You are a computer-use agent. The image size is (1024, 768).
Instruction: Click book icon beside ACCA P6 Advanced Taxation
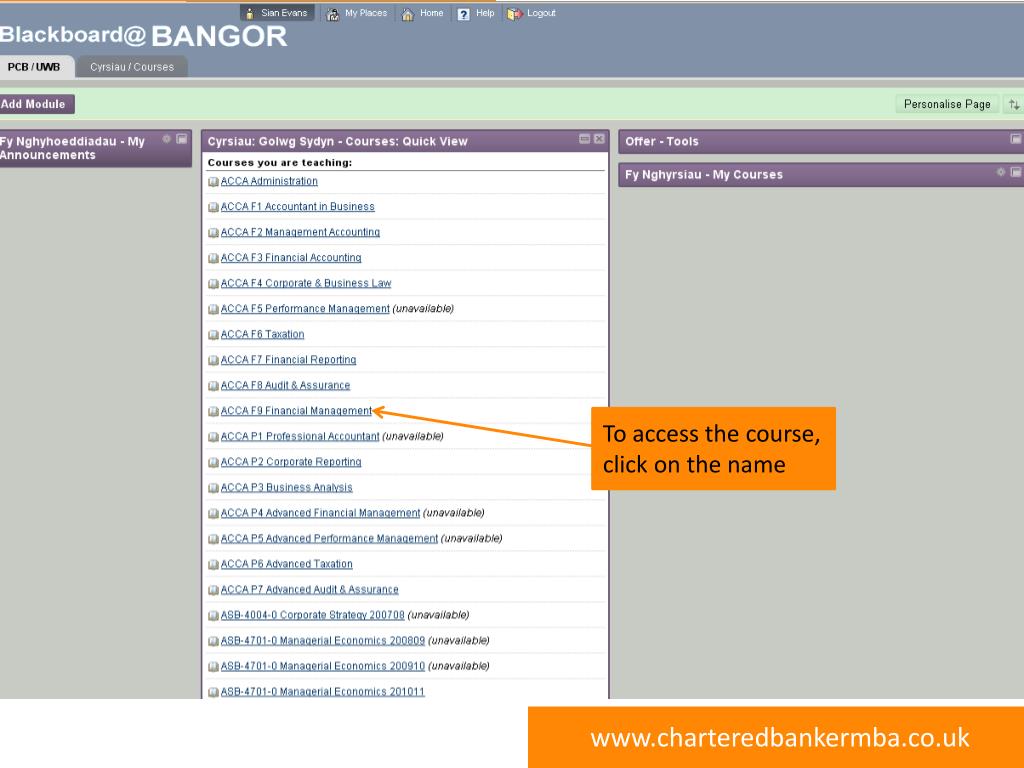[213, 564]
